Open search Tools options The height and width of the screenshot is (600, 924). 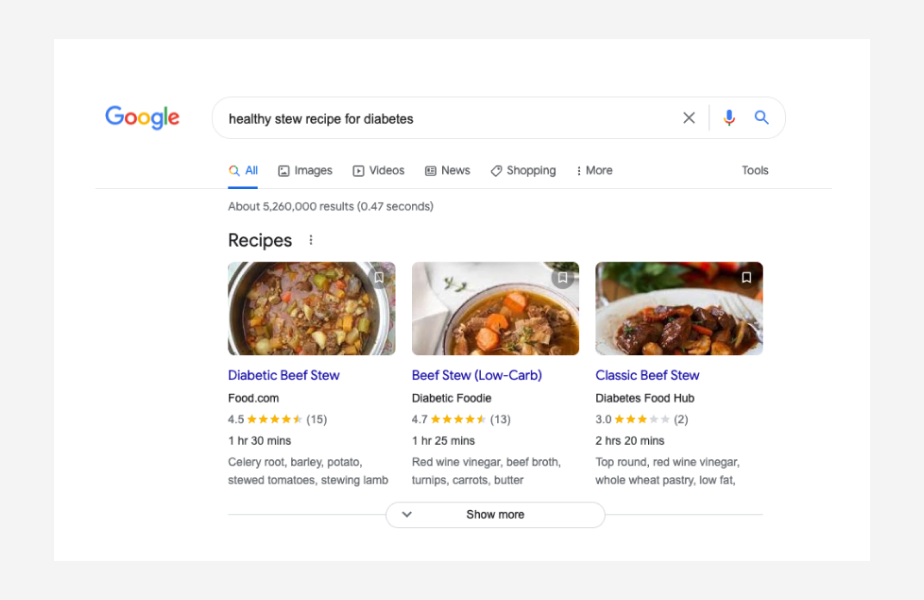click(x=755, y=170)
